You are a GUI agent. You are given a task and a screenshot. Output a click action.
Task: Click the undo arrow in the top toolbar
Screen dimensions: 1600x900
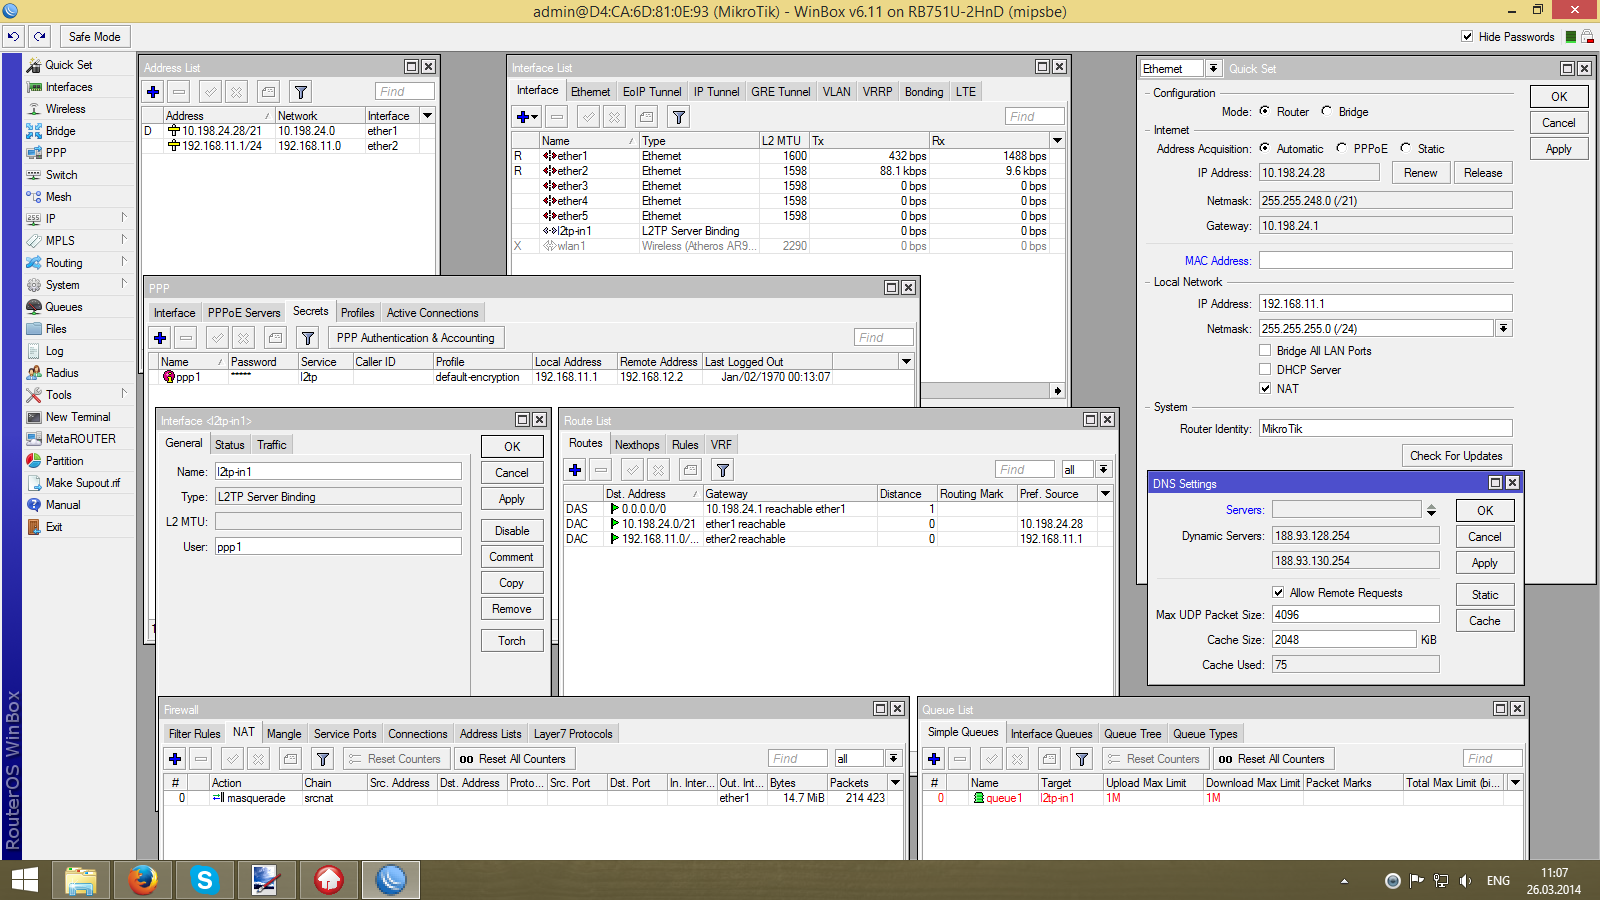click(x=13, y=36)
